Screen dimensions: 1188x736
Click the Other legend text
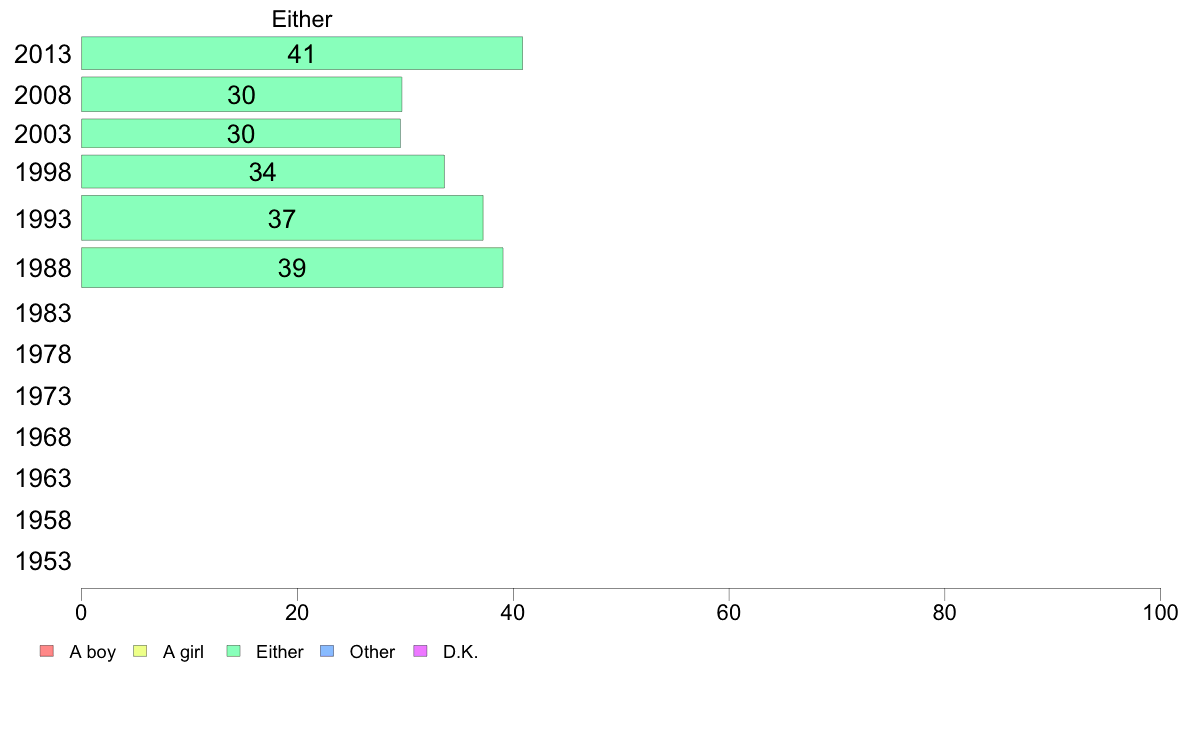[x=372, y=652]
